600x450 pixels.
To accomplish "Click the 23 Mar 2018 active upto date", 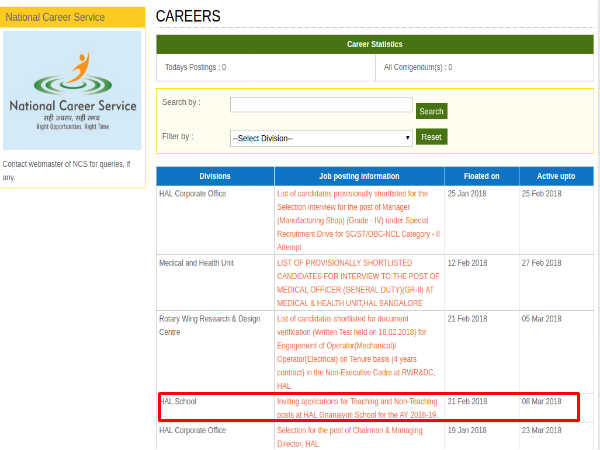I will (541, 430).
